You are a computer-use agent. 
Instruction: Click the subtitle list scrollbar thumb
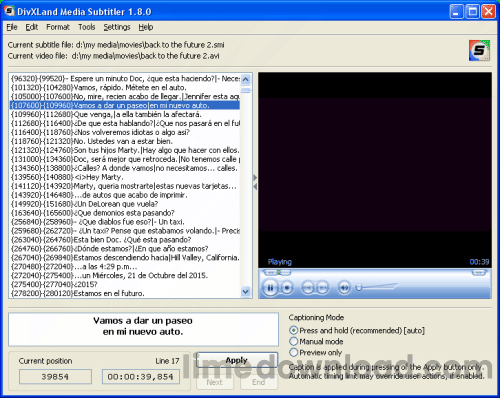246,90
